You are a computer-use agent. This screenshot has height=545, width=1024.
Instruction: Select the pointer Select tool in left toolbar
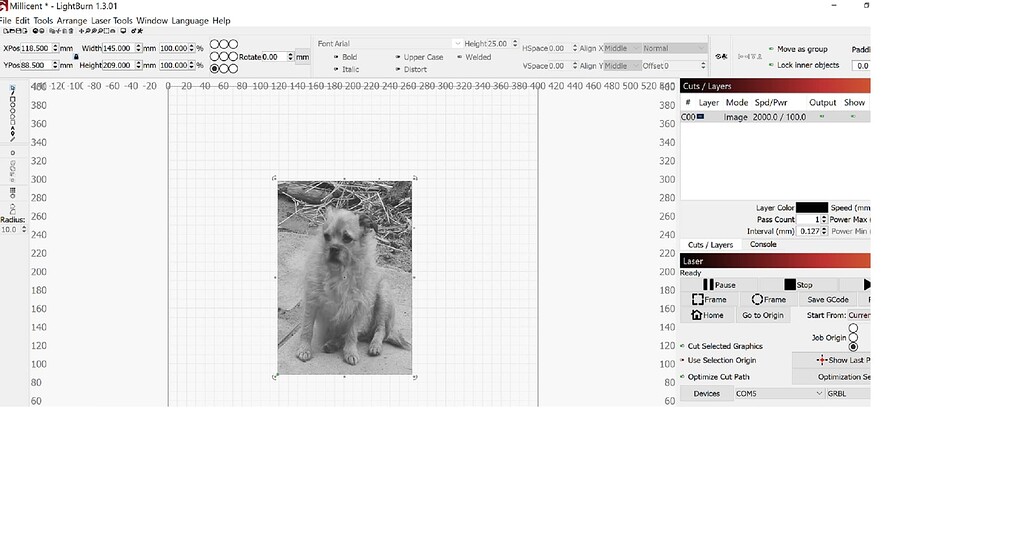click(x=12, y=88)
